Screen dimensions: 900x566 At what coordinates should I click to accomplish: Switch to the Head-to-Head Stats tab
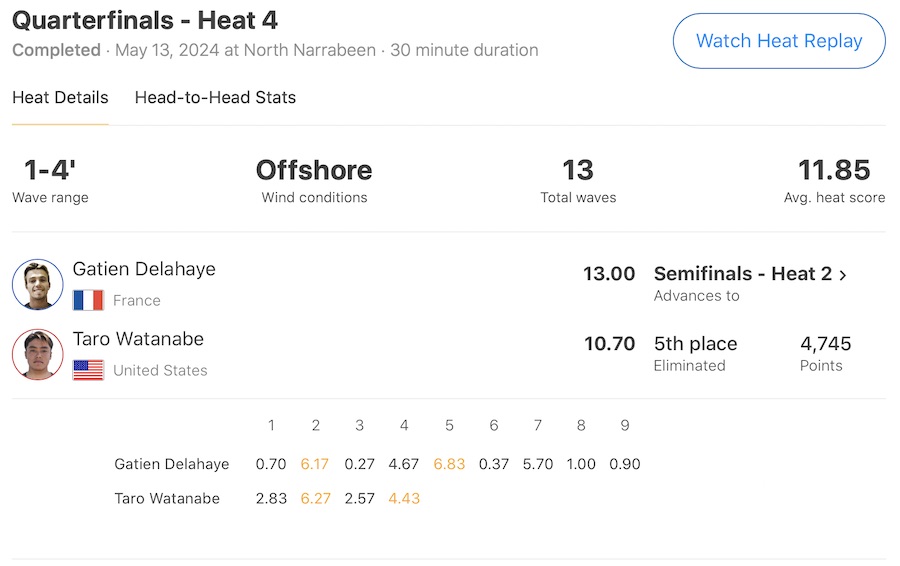click(215, 98)
